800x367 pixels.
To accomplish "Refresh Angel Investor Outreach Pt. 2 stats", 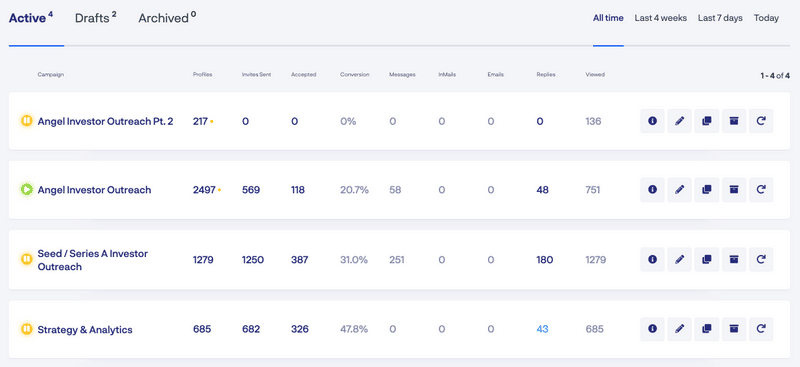I will click(761, 121).
